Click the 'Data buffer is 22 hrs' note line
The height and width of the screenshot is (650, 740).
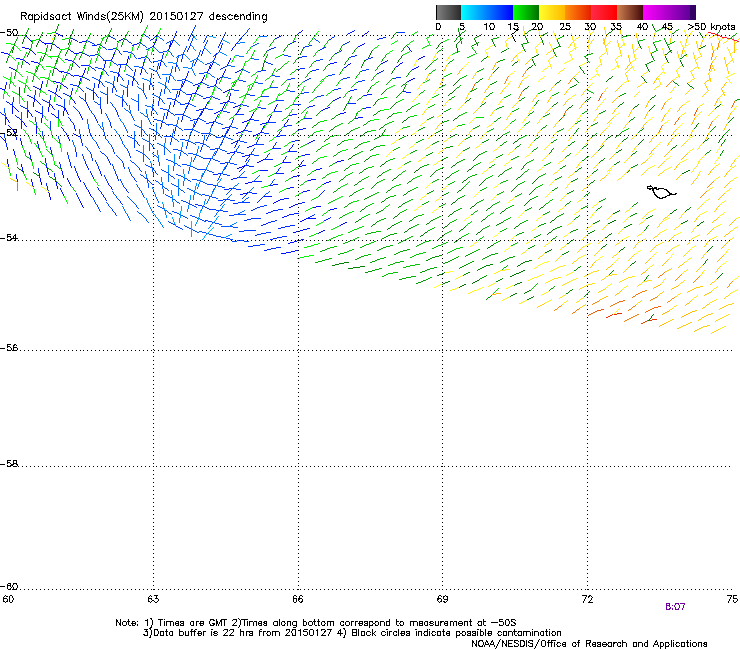pos(352,633)
